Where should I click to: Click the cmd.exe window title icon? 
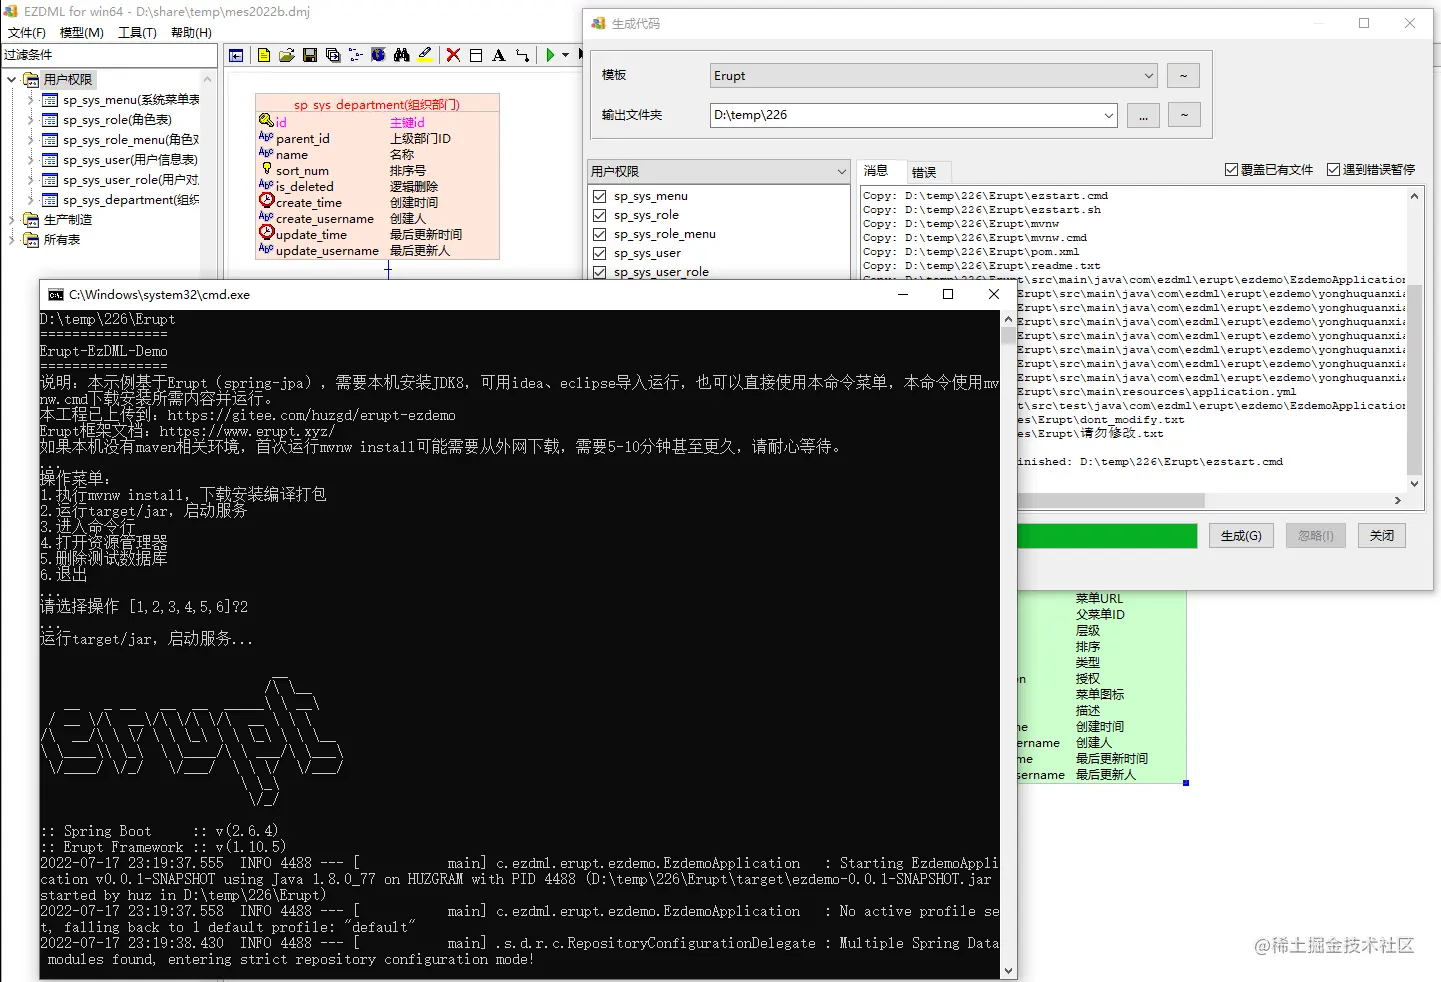[x=56, y=295]
